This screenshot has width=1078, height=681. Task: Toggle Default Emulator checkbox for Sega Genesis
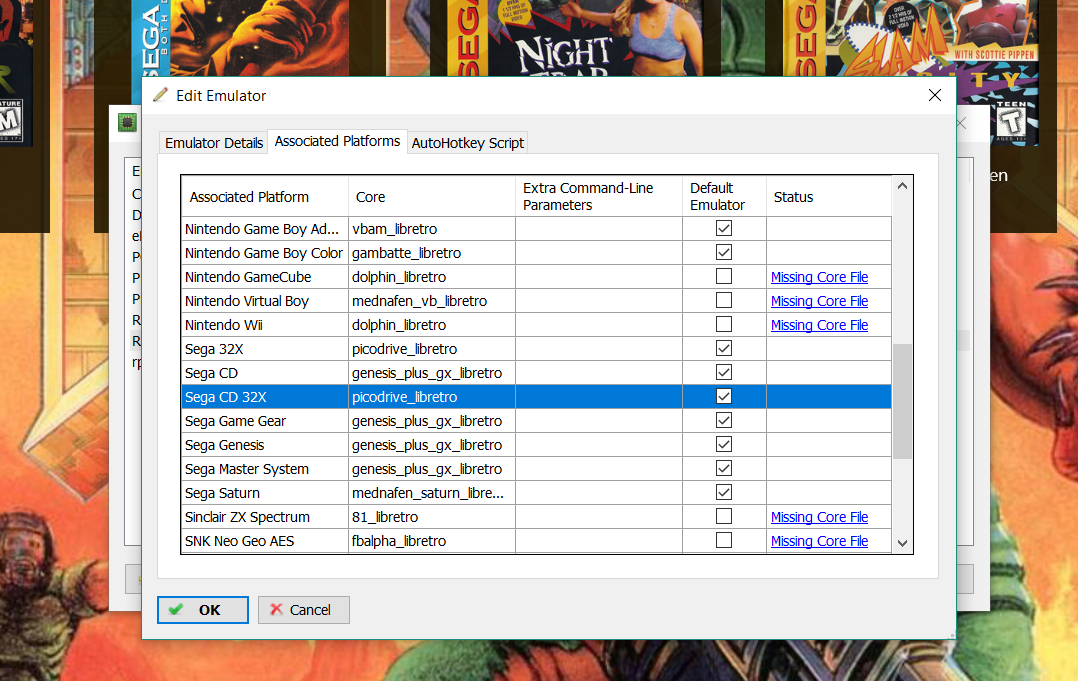tap(723, 445)
